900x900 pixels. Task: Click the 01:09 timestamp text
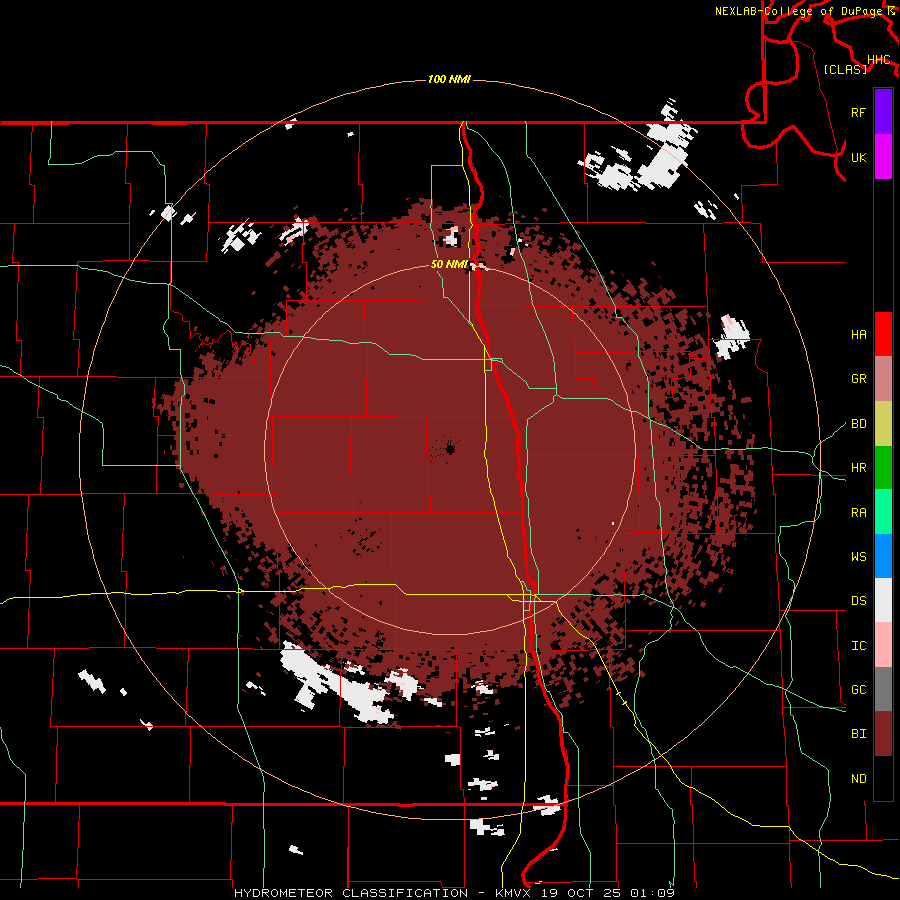point(652,893)
